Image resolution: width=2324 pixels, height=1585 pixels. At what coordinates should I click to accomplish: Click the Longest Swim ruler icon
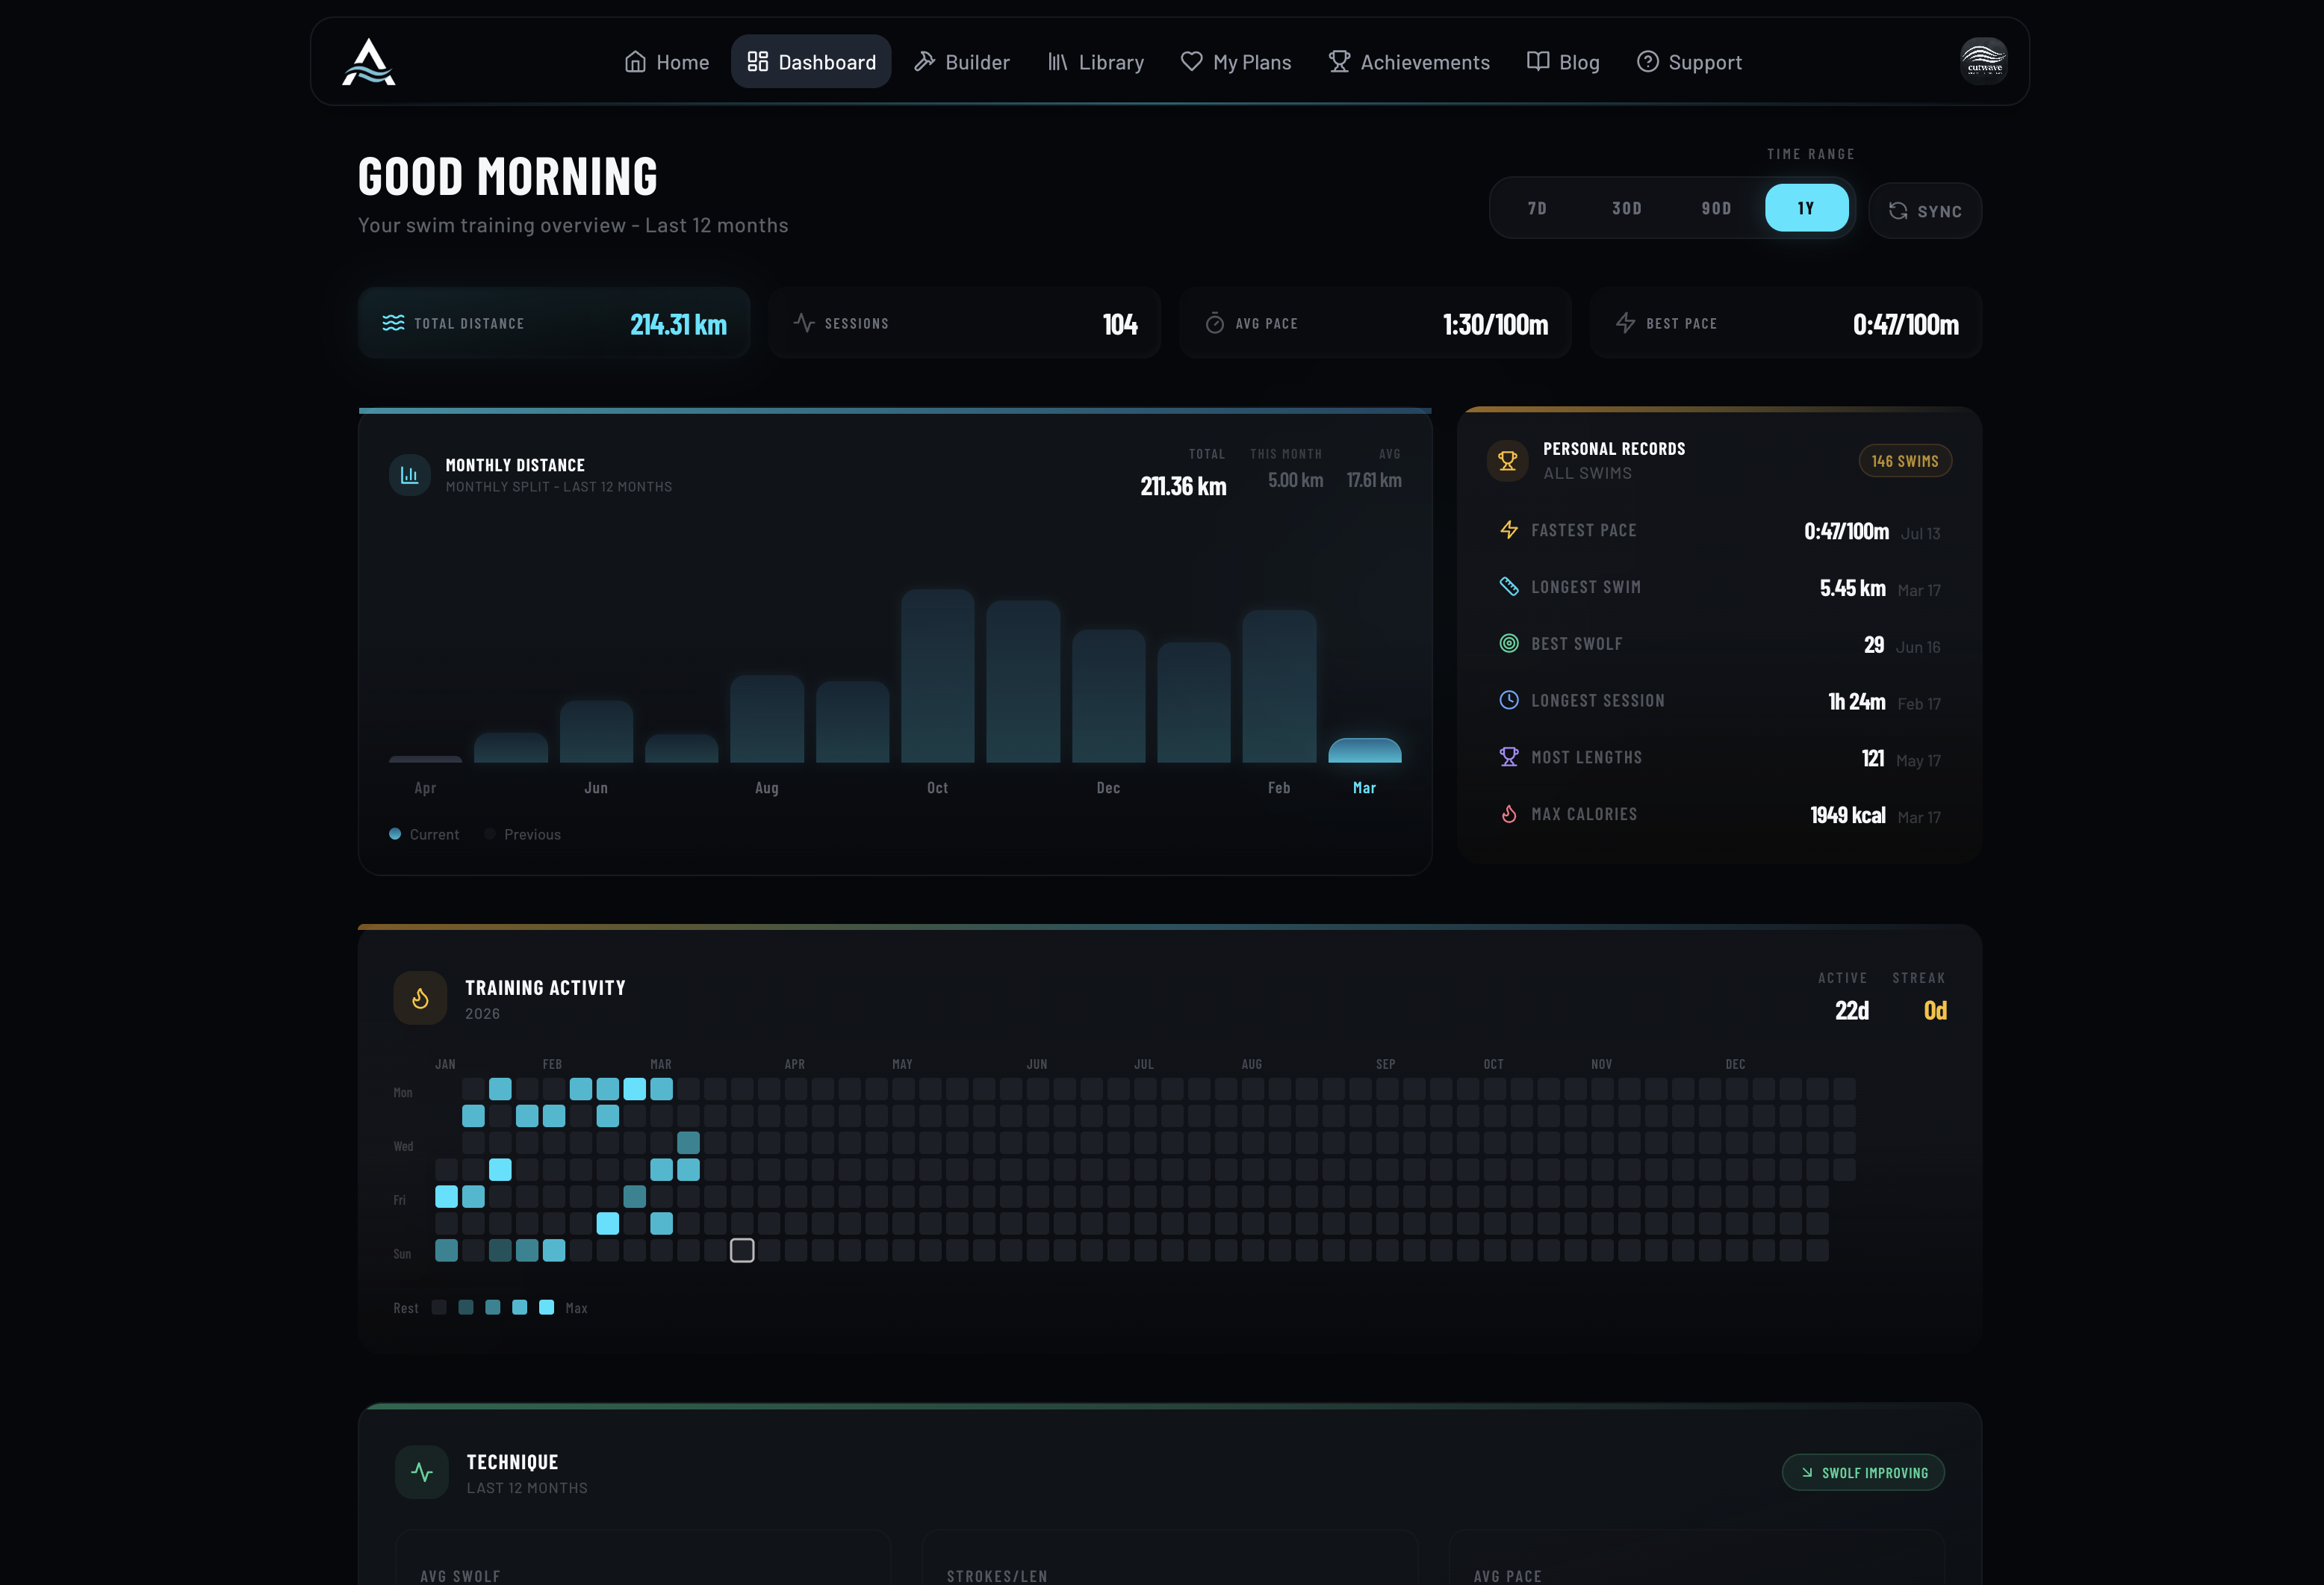(1509, 587)
